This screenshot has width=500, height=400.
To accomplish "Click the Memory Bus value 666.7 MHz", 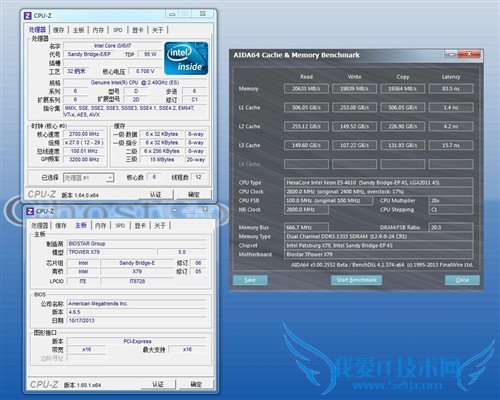I will [x=306, y=227].
